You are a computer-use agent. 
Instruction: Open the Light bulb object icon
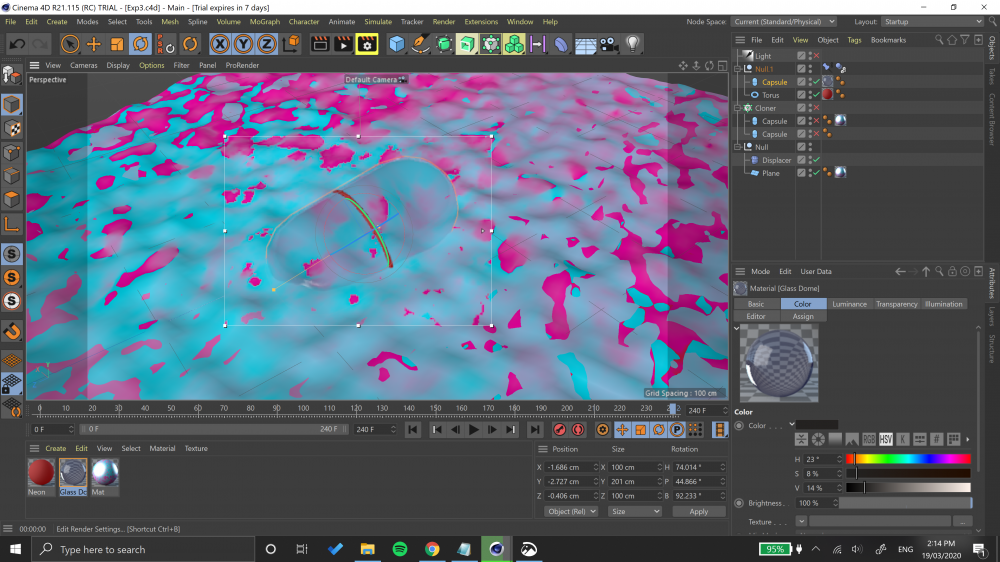[x=632, y=44]
